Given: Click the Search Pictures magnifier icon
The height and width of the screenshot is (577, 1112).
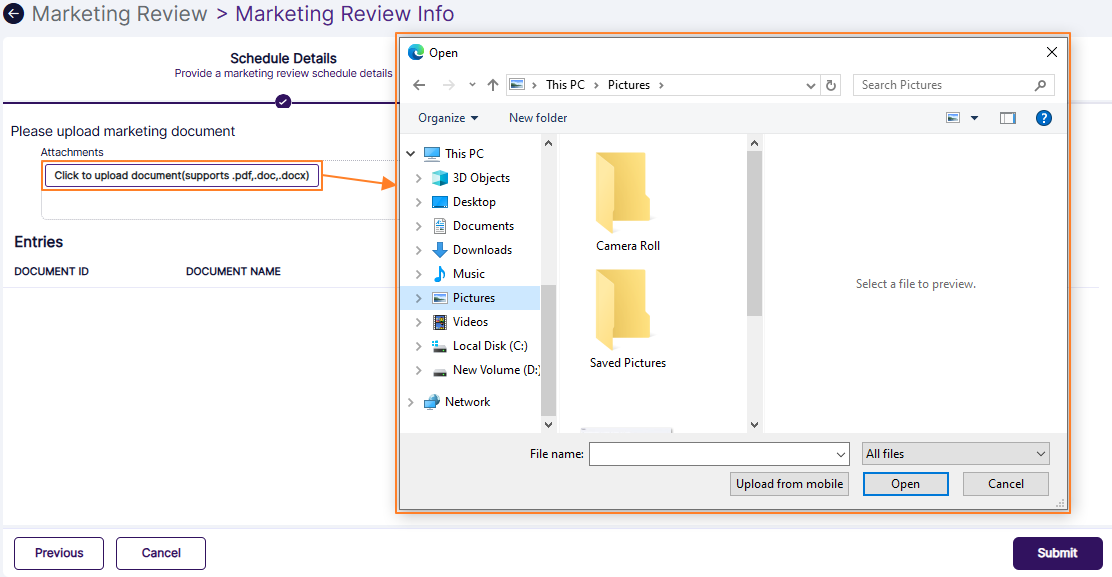Looking at the screenshot, I should click(x=1040, y=85).
